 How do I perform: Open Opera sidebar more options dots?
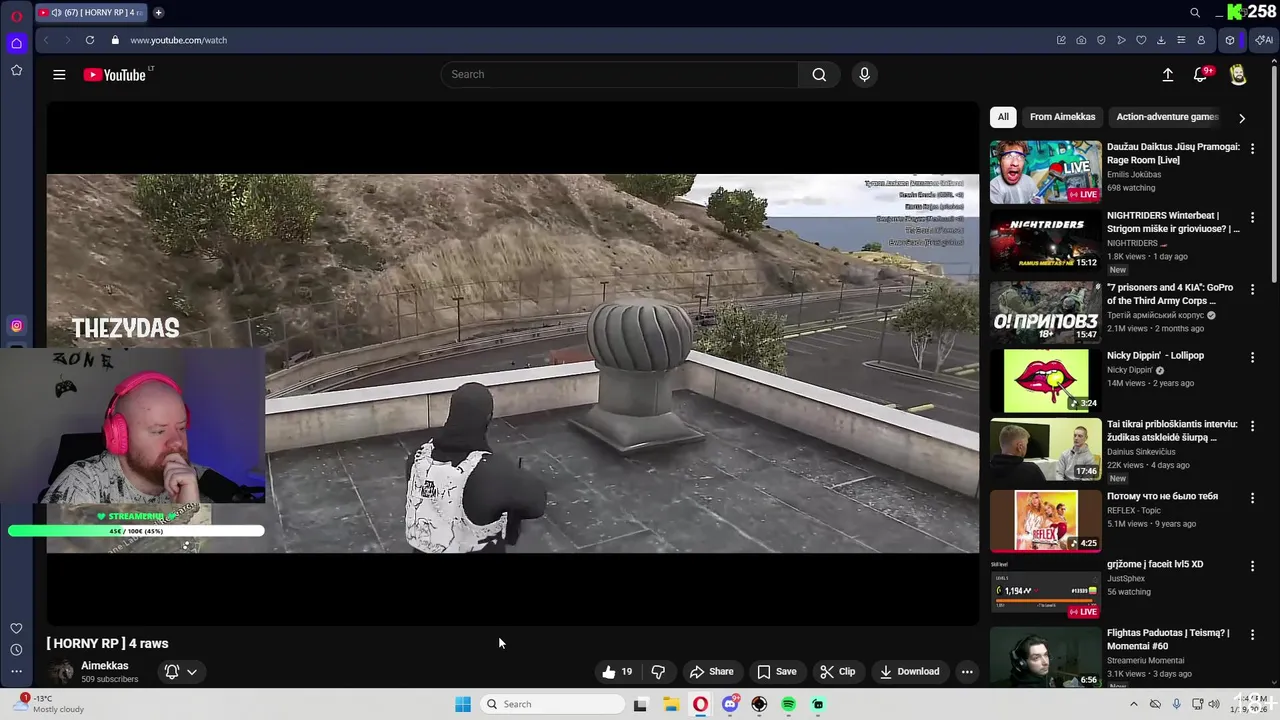point(16,672)
